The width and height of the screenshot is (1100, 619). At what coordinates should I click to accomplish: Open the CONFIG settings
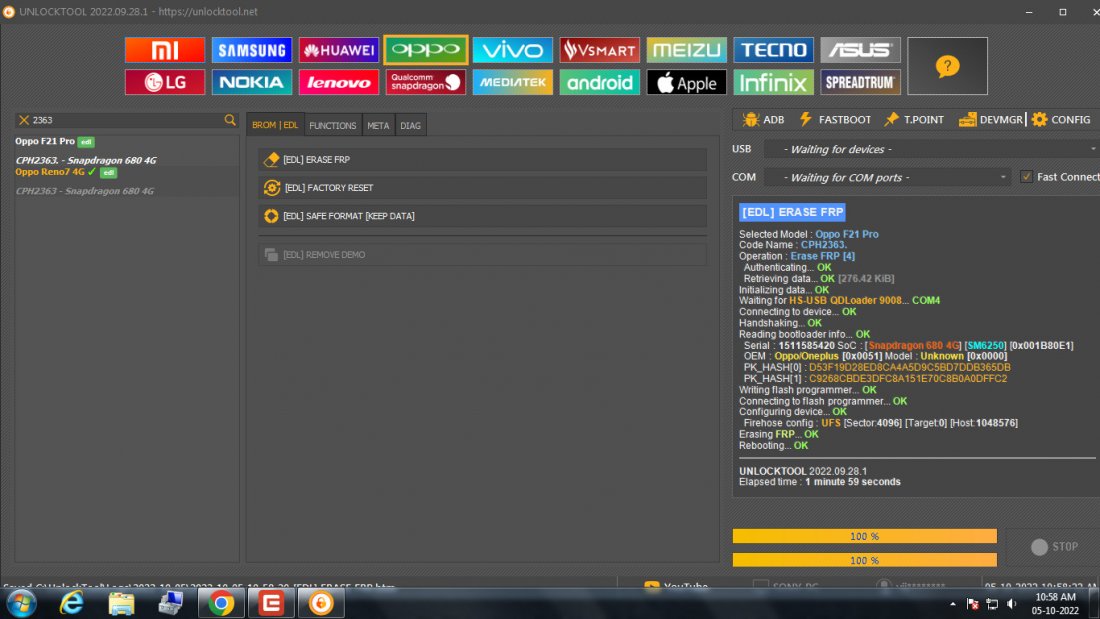tap(1061, 119)
